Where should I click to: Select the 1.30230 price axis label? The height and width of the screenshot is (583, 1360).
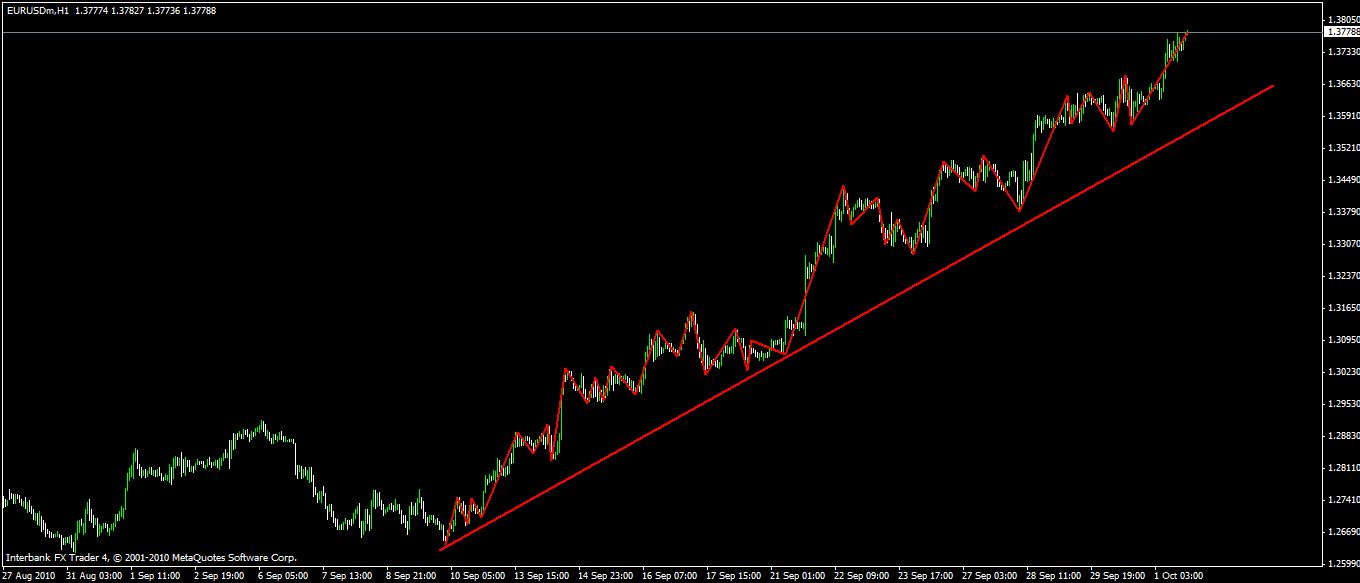pos(1343,371)
